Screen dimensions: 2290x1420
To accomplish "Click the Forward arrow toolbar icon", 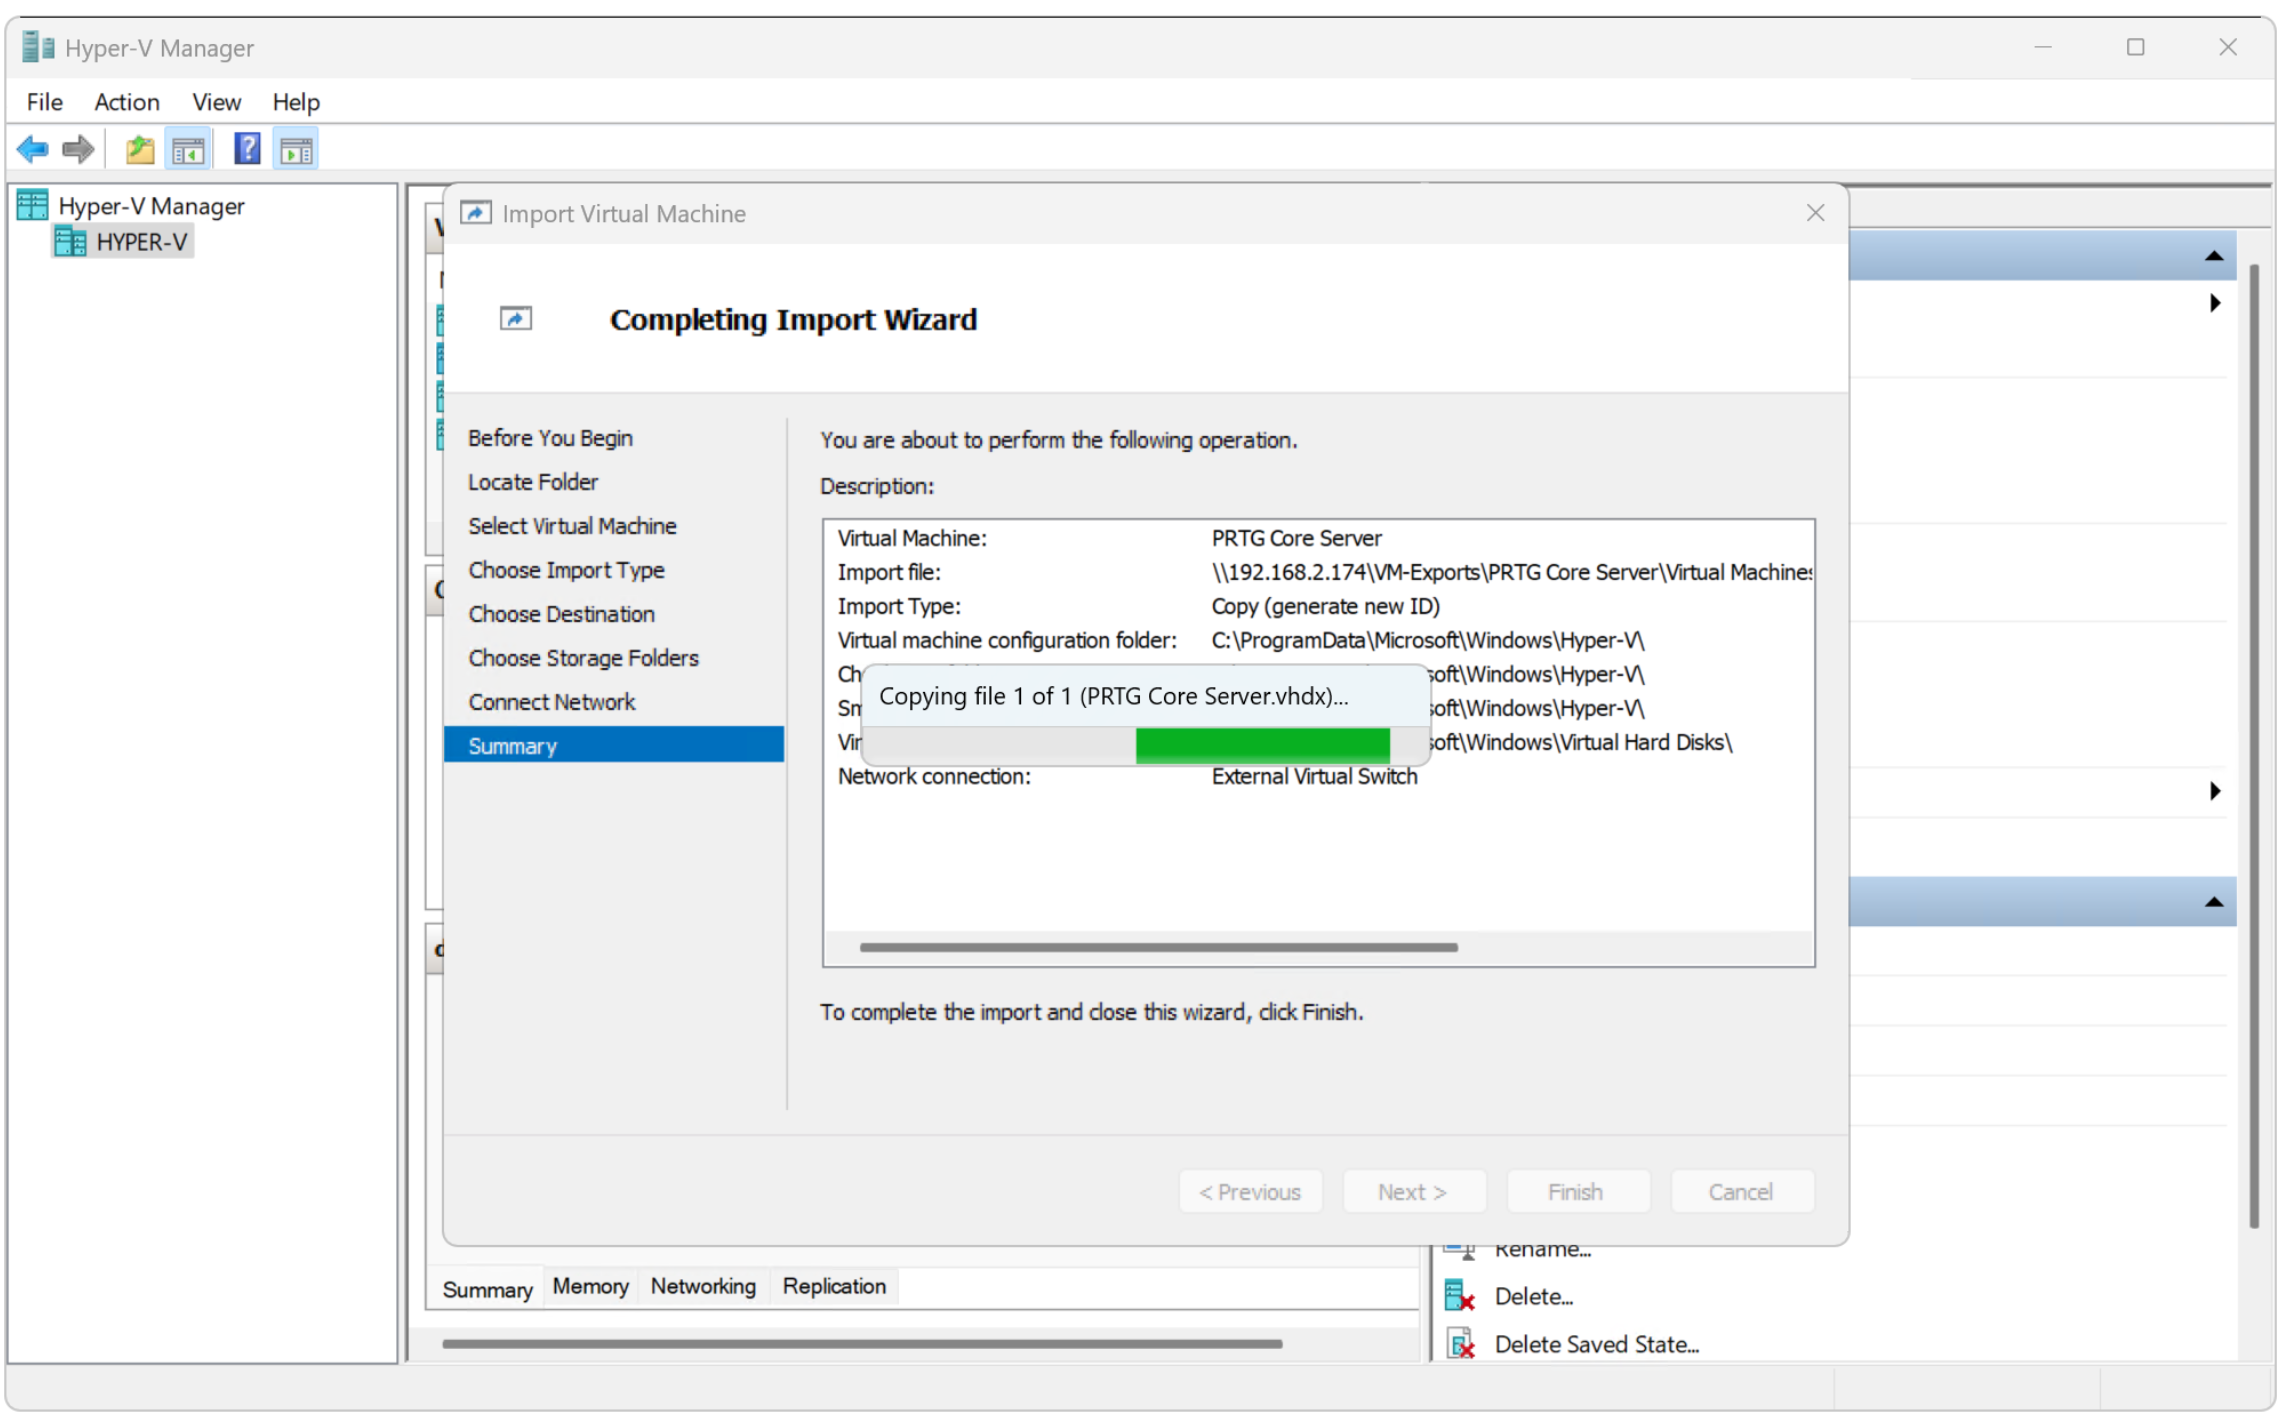I will 78,150.
